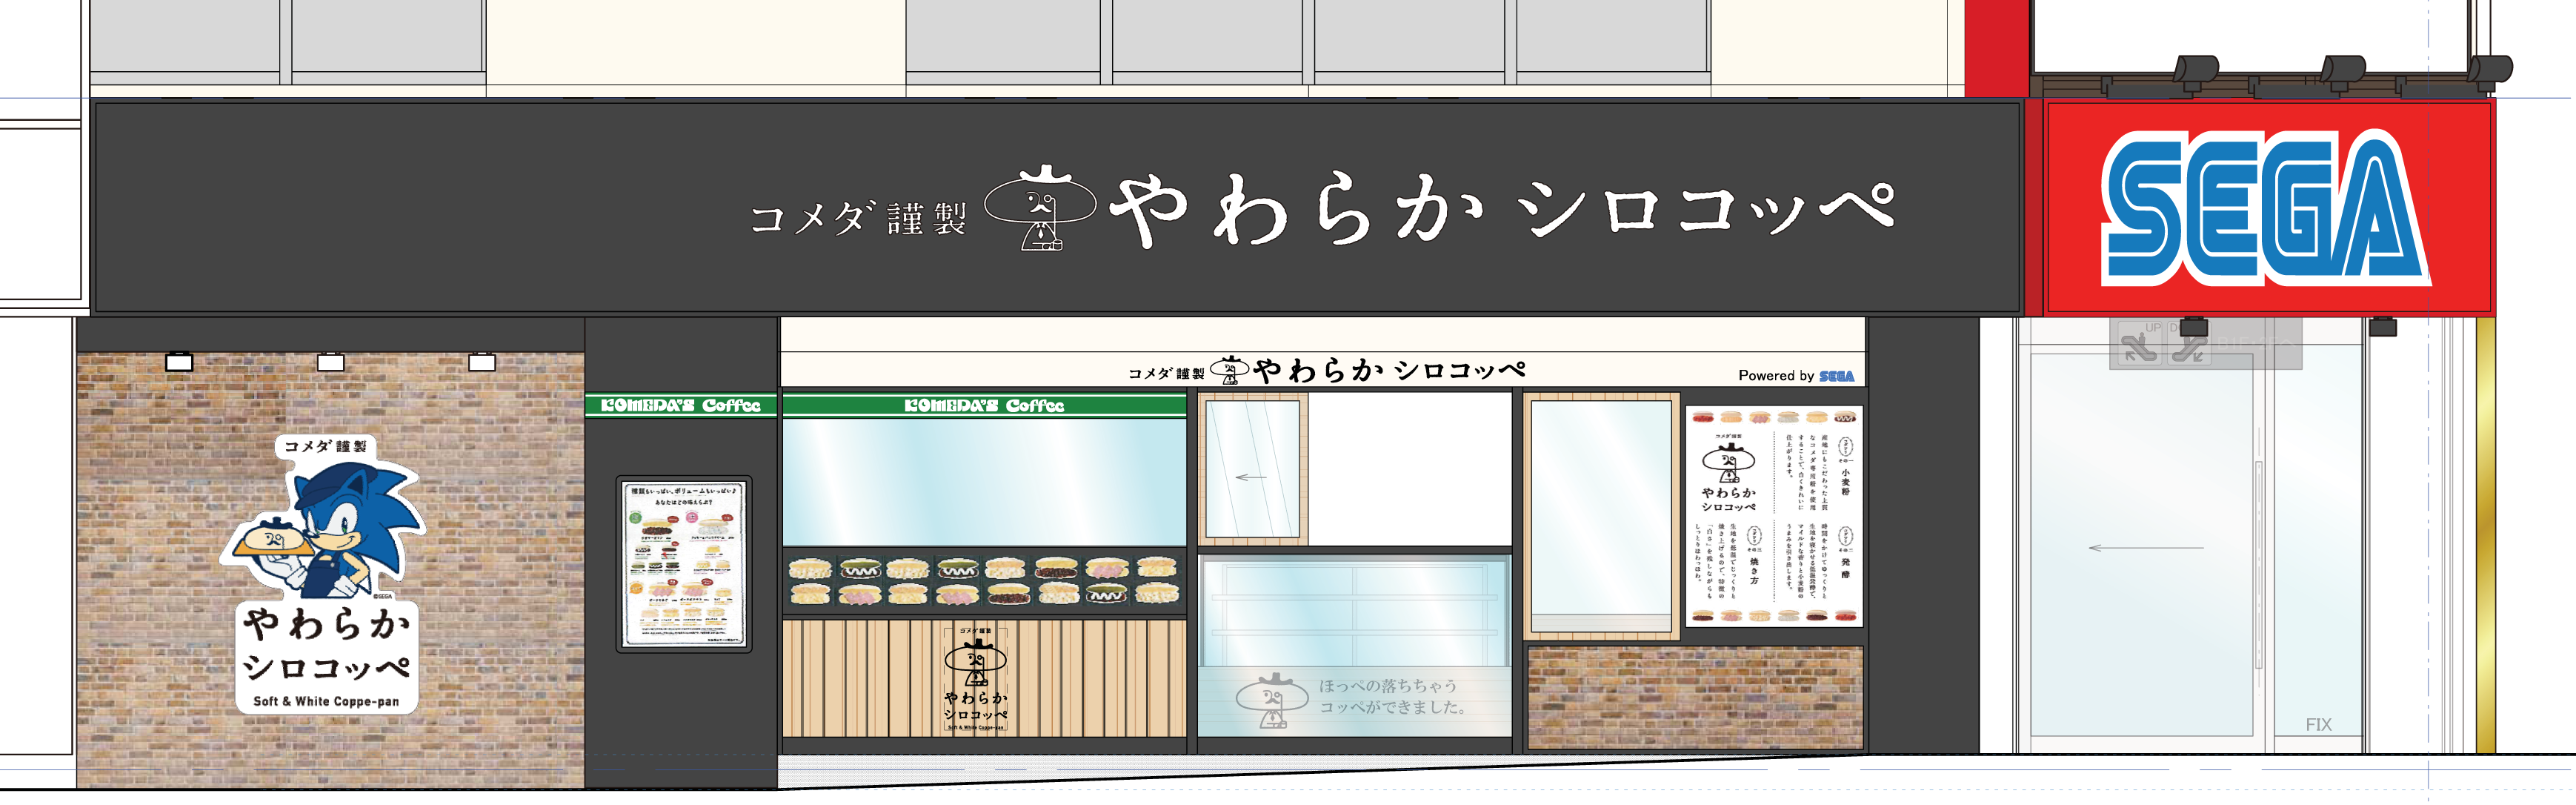The width and height of the screenshot is (2576, 805).
Task: Click the small blue SEGA logo after 'Powered by'
Action: coord(1836,376)
